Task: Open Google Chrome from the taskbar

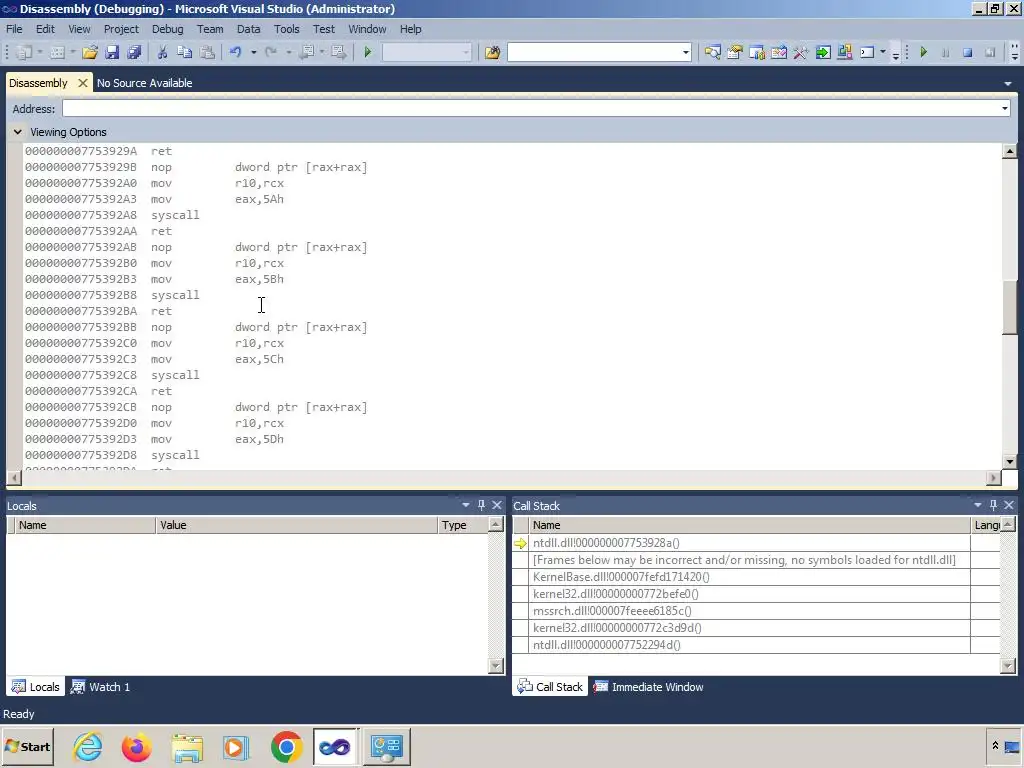Action: (x=287, y=747)
